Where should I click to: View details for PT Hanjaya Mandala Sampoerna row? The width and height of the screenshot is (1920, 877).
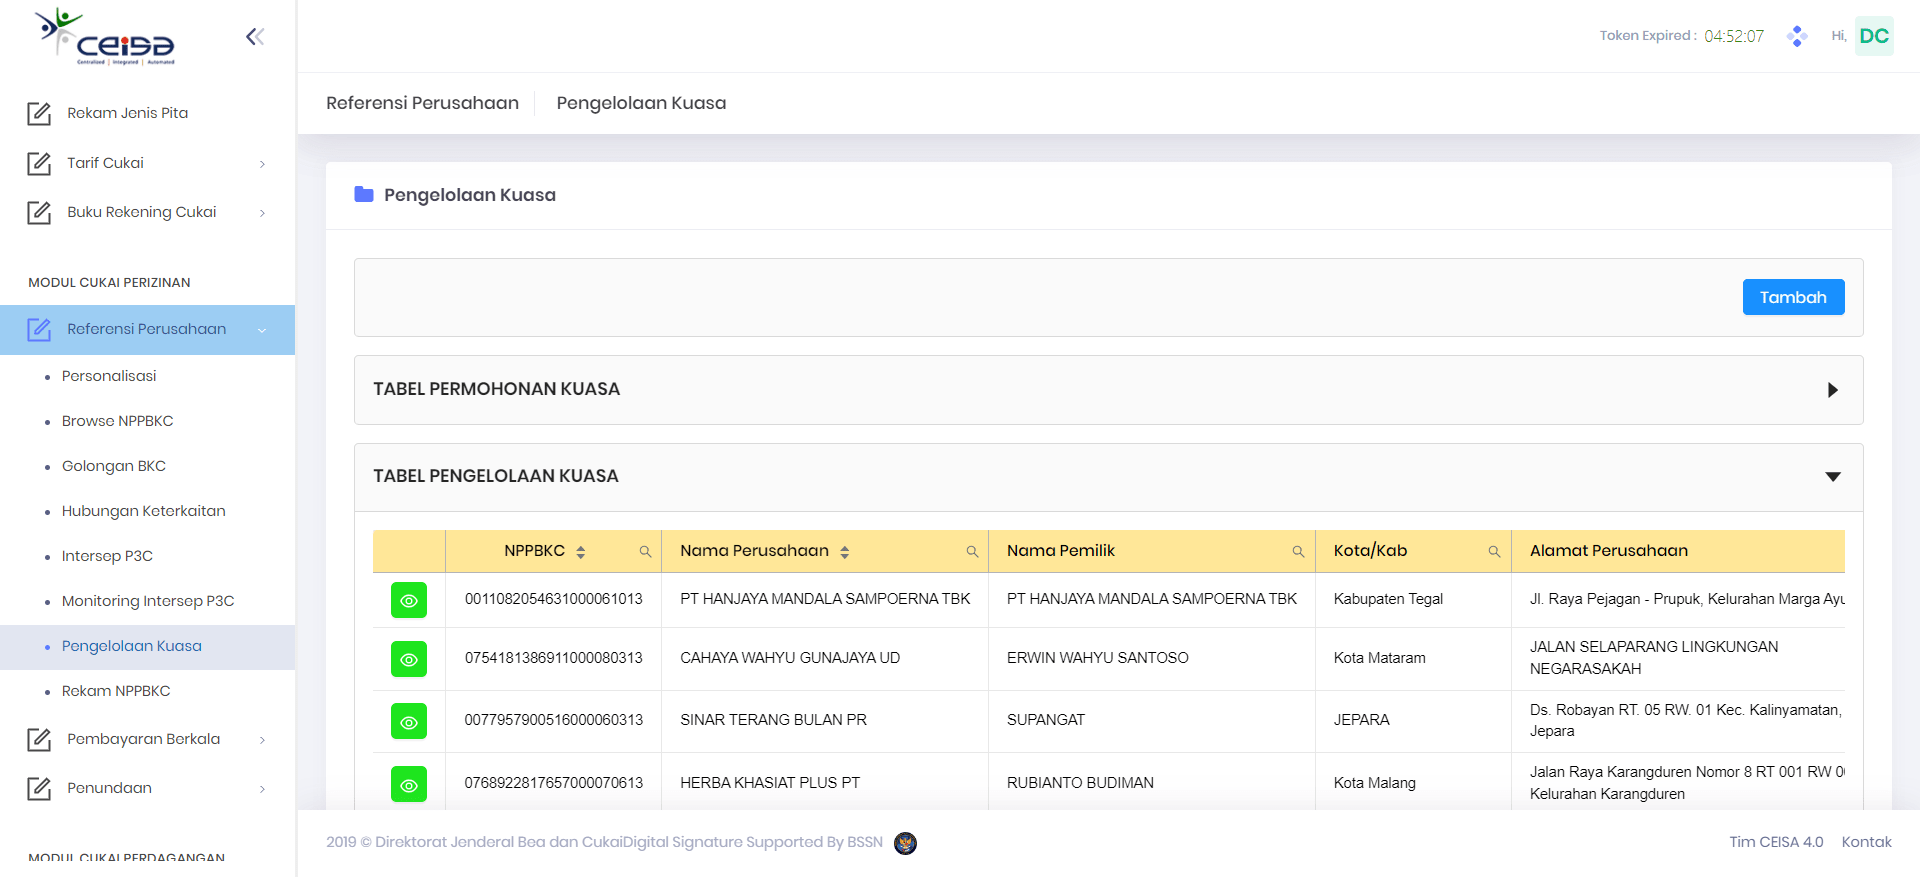(x=409, y=600)
